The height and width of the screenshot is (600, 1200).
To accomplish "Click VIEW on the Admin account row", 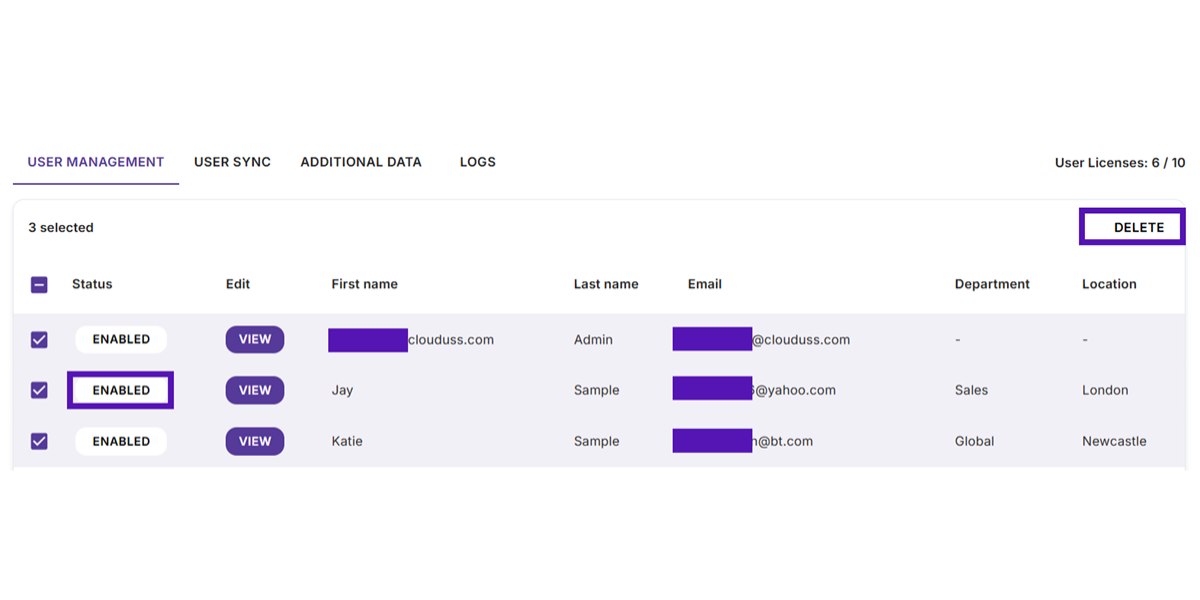I will (255, 339).
